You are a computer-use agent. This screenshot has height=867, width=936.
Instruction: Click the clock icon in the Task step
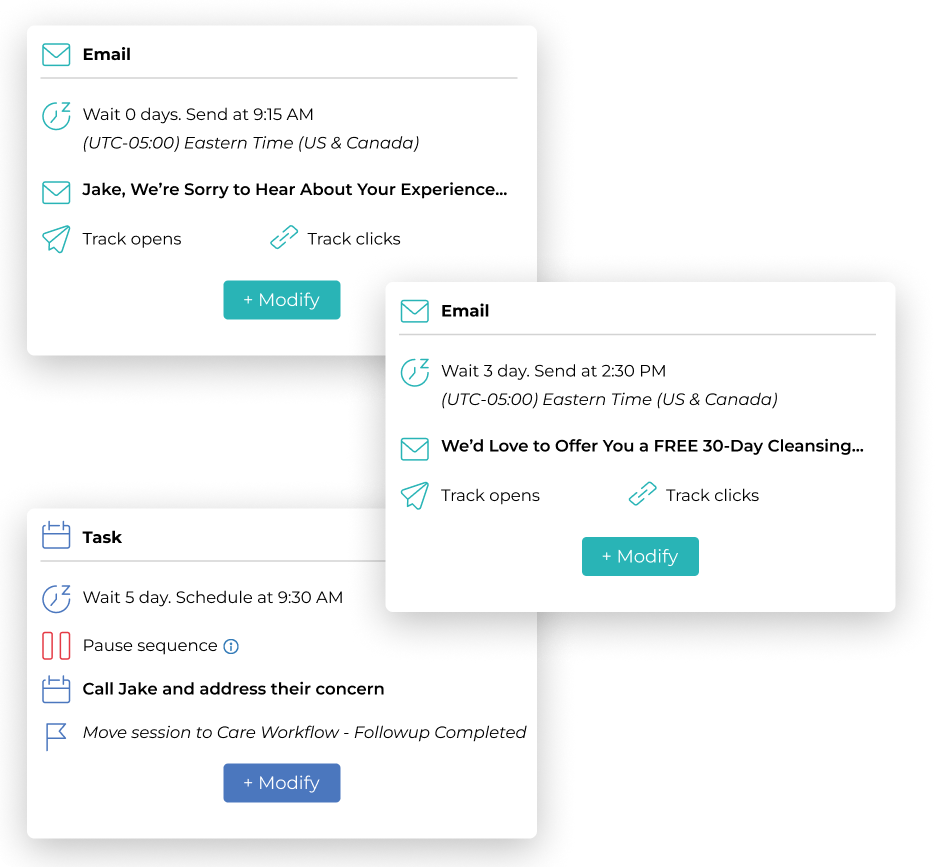click(56, 597)
